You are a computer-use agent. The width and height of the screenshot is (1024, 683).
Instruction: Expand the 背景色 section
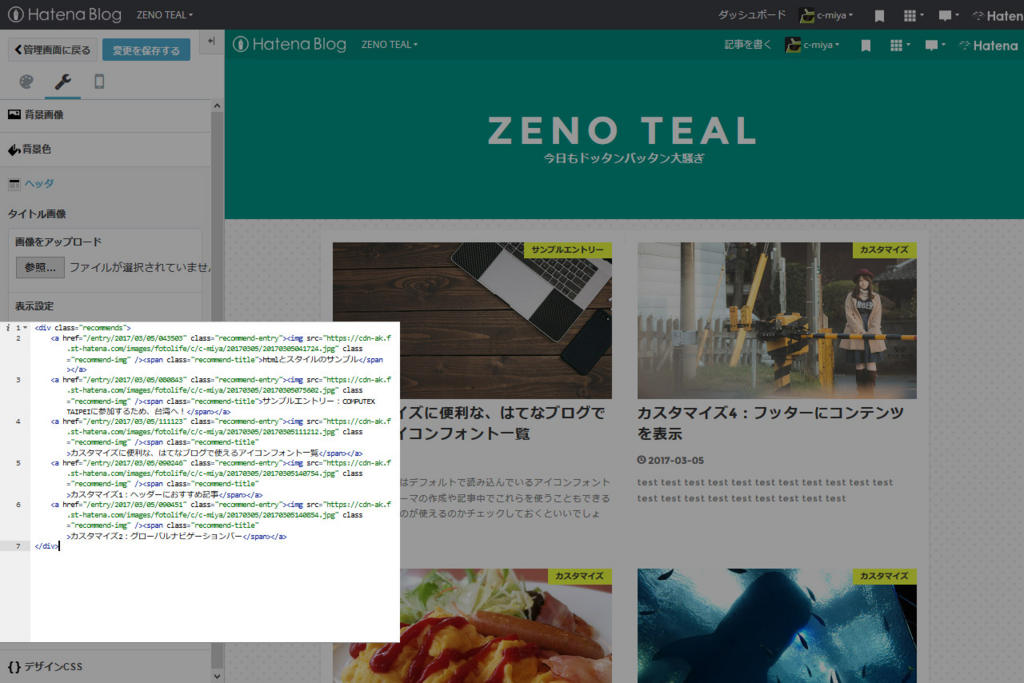[106, 150]
